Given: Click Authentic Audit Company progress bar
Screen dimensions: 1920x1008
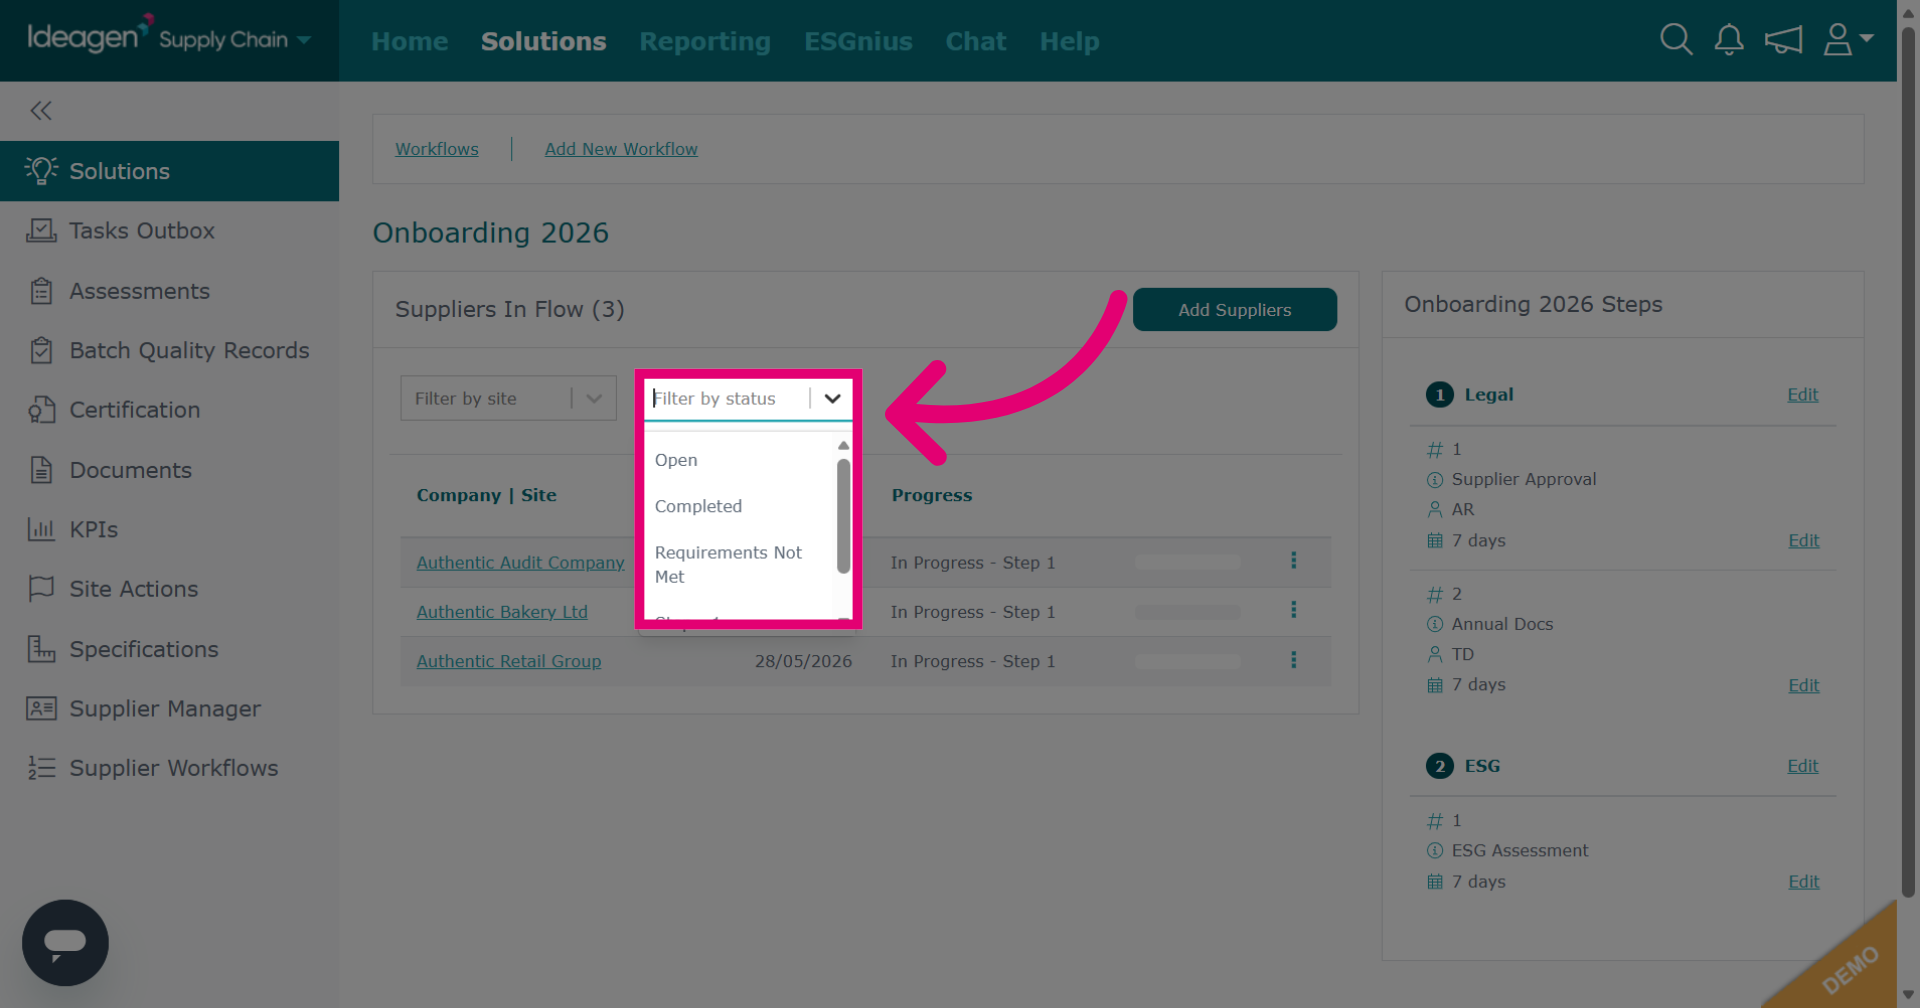Looking at the screenshot, I should pyautogui.click(x=1187, y=563).
